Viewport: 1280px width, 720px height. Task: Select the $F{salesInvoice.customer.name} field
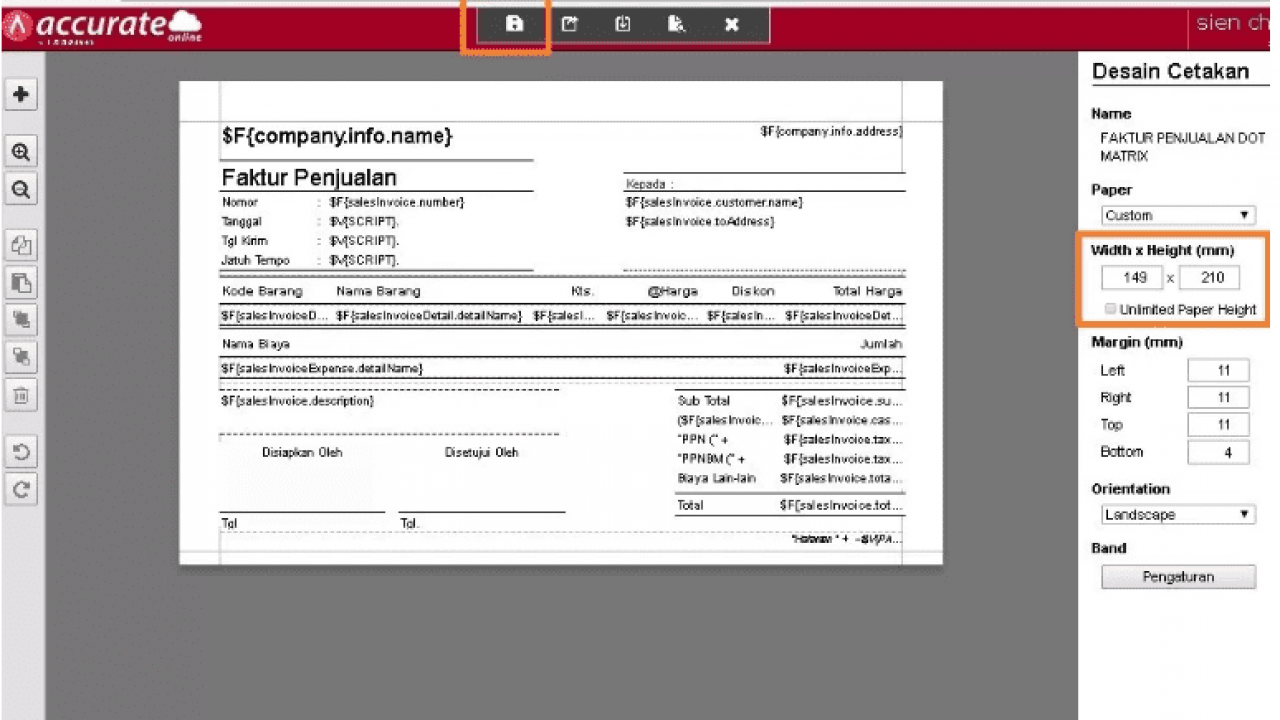tap(714, 202)
